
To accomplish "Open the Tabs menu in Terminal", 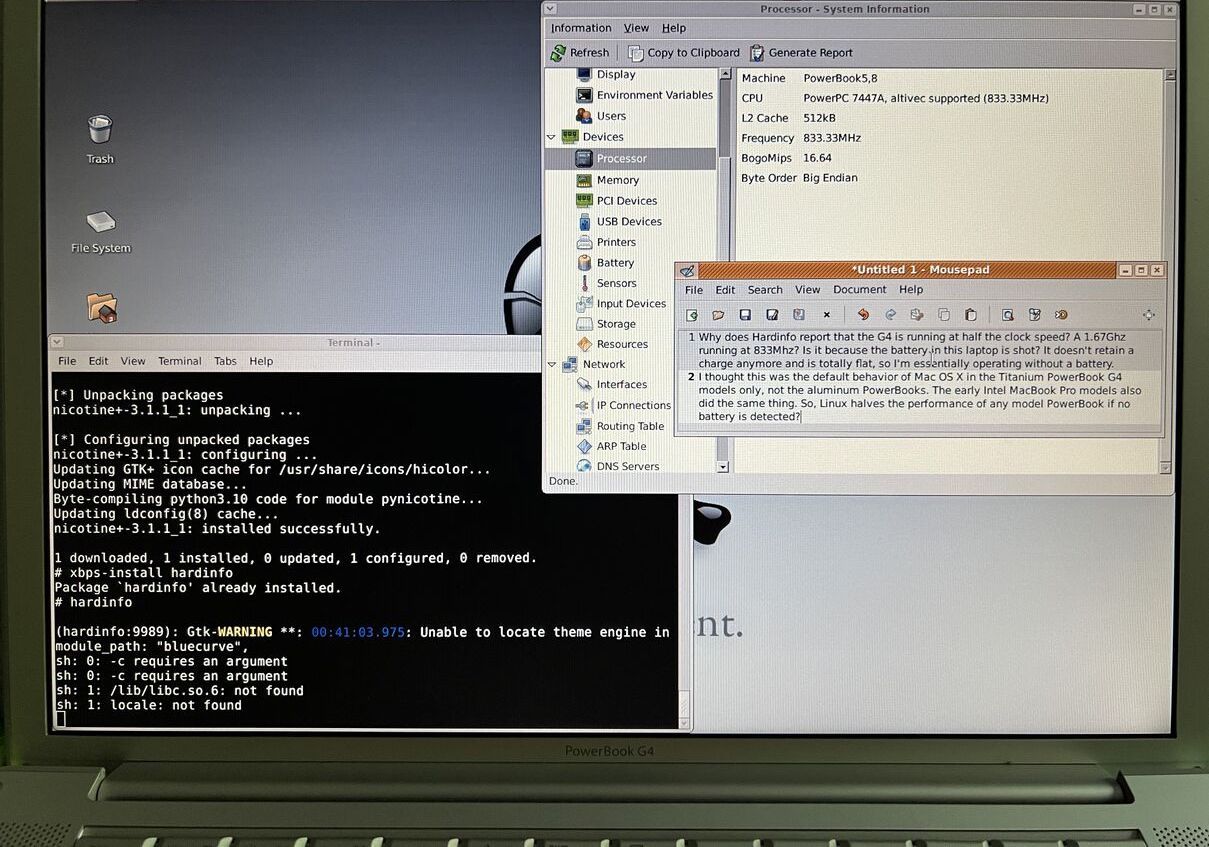I will [x=225, y=361].
